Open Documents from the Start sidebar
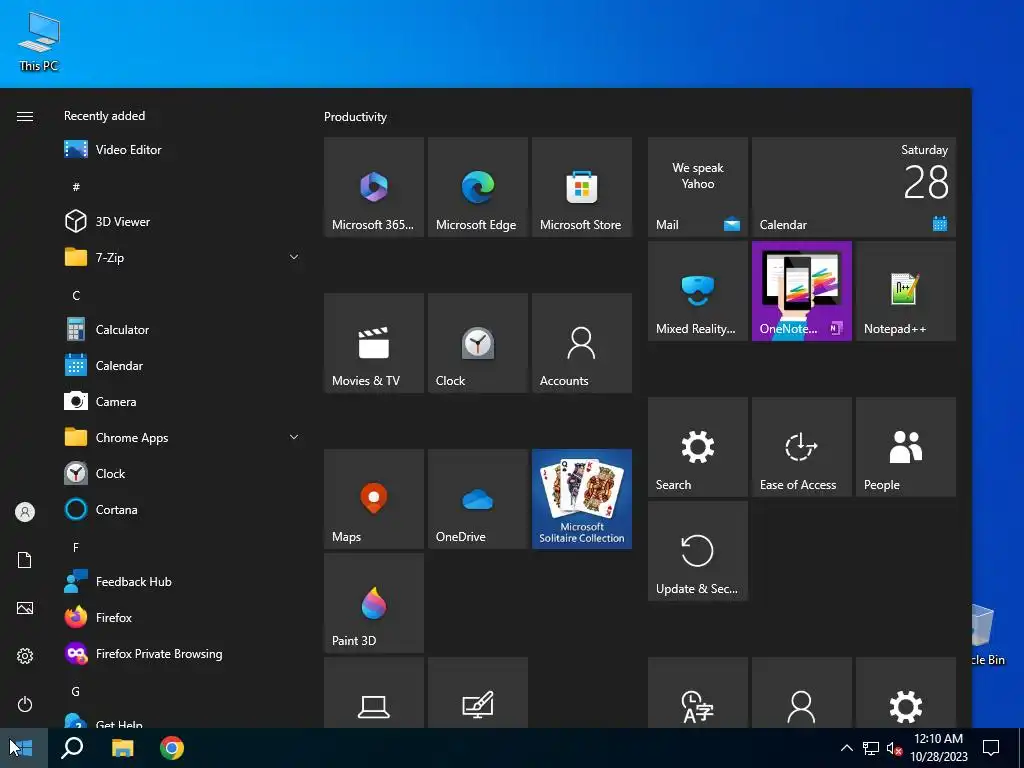The width and height of the screenshot is (1024, 768). (x=25, y=560)
